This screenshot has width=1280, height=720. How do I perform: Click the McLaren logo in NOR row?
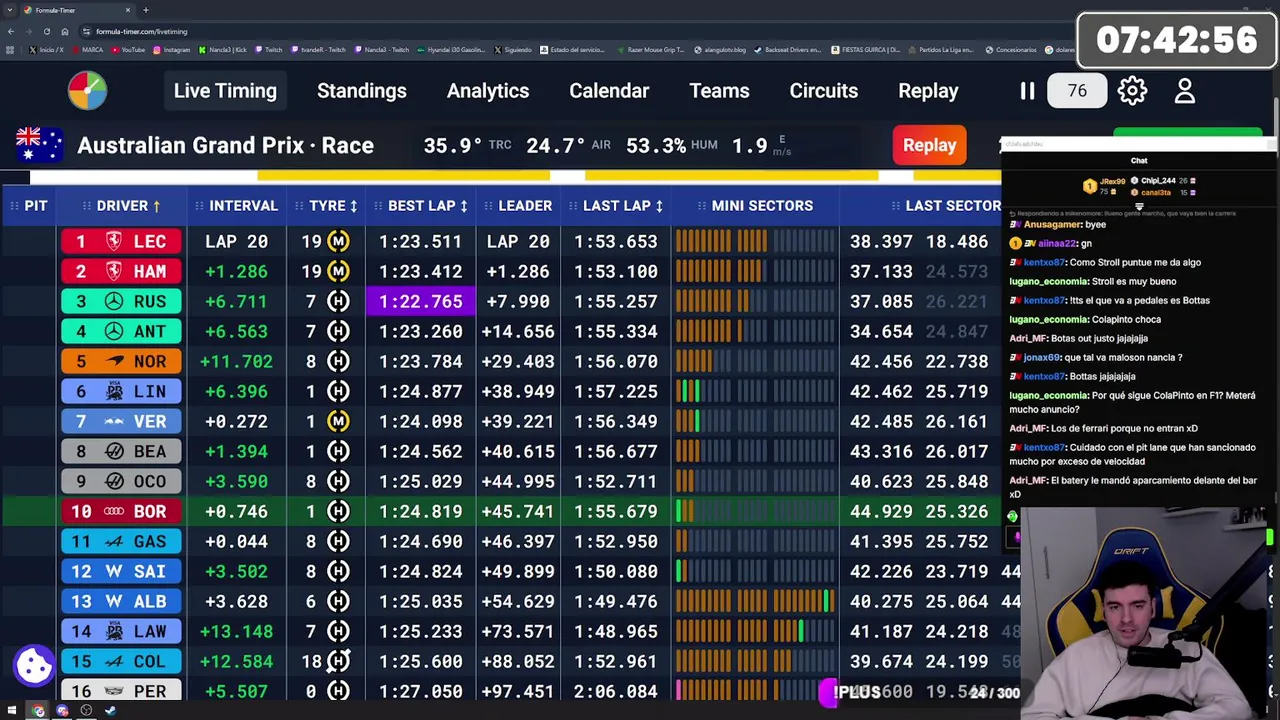(x=114, y=361)
